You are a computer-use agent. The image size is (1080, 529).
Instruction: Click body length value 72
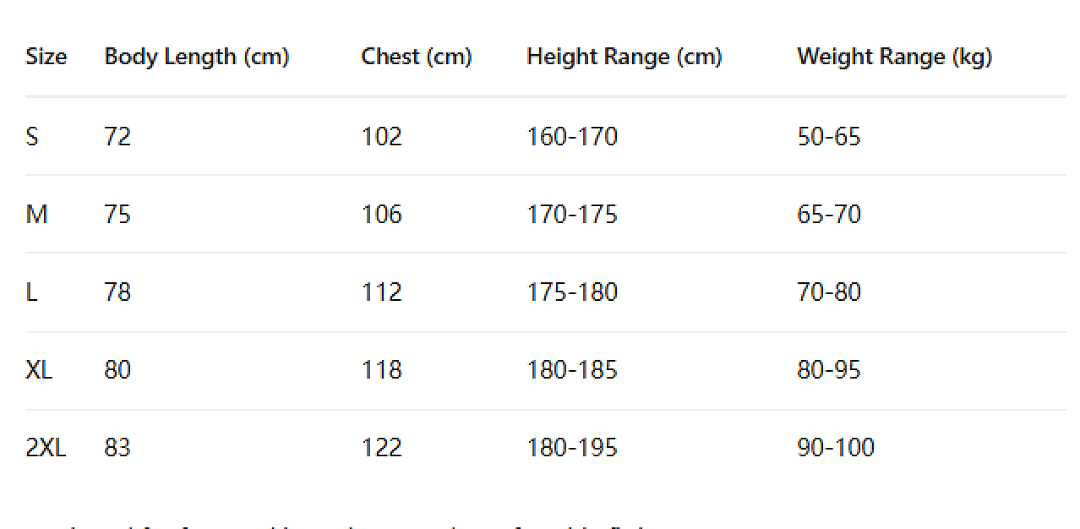[117, 137]
